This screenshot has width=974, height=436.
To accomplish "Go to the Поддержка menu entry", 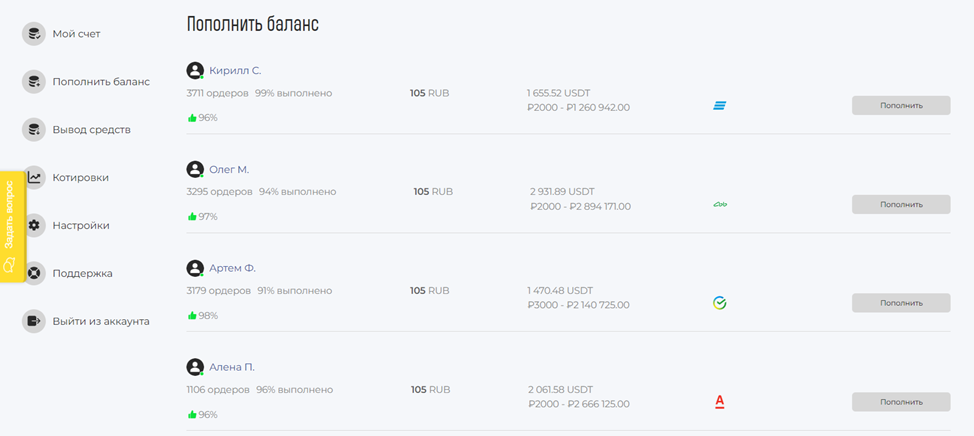I will point(83,273).
